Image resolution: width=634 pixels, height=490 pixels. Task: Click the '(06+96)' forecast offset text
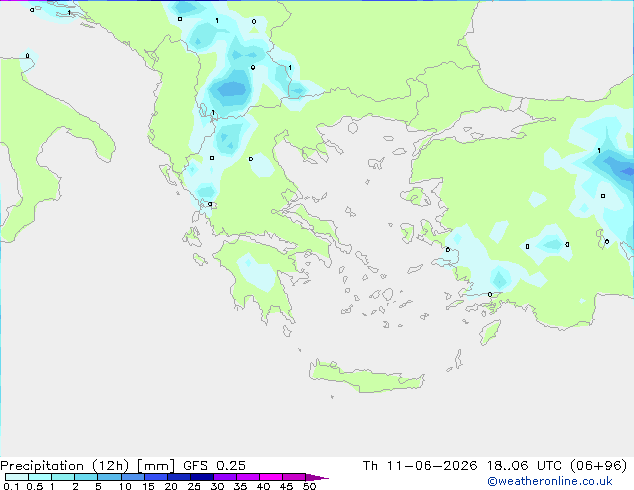(598, 466)
